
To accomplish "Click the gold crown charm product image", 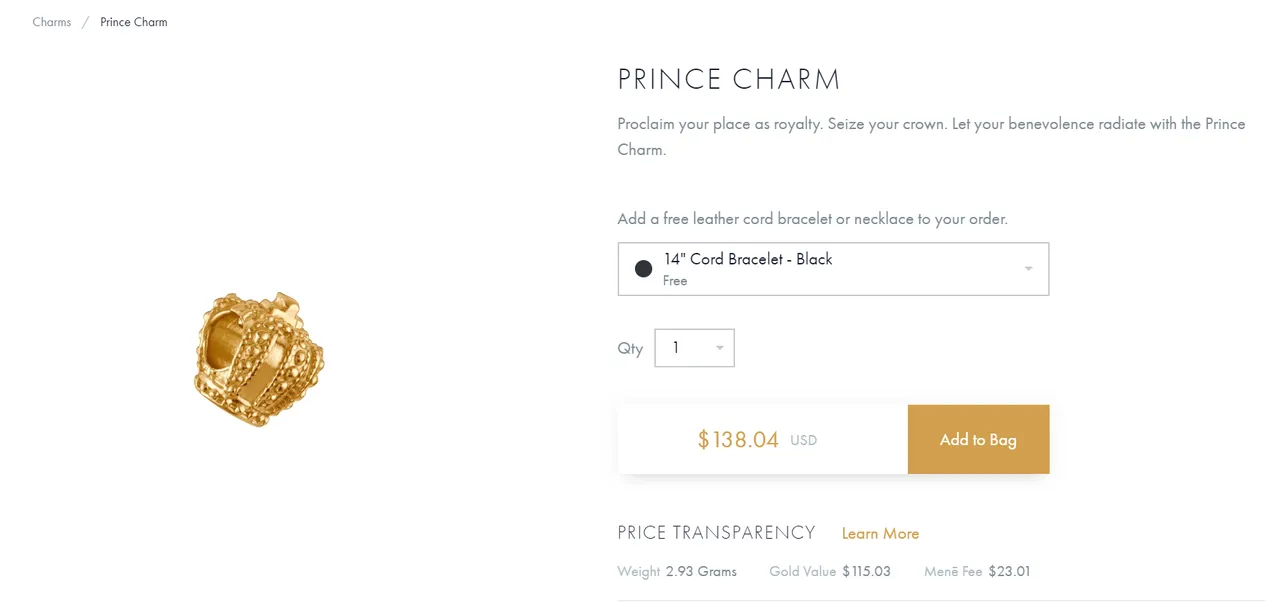I will point(259,359).
